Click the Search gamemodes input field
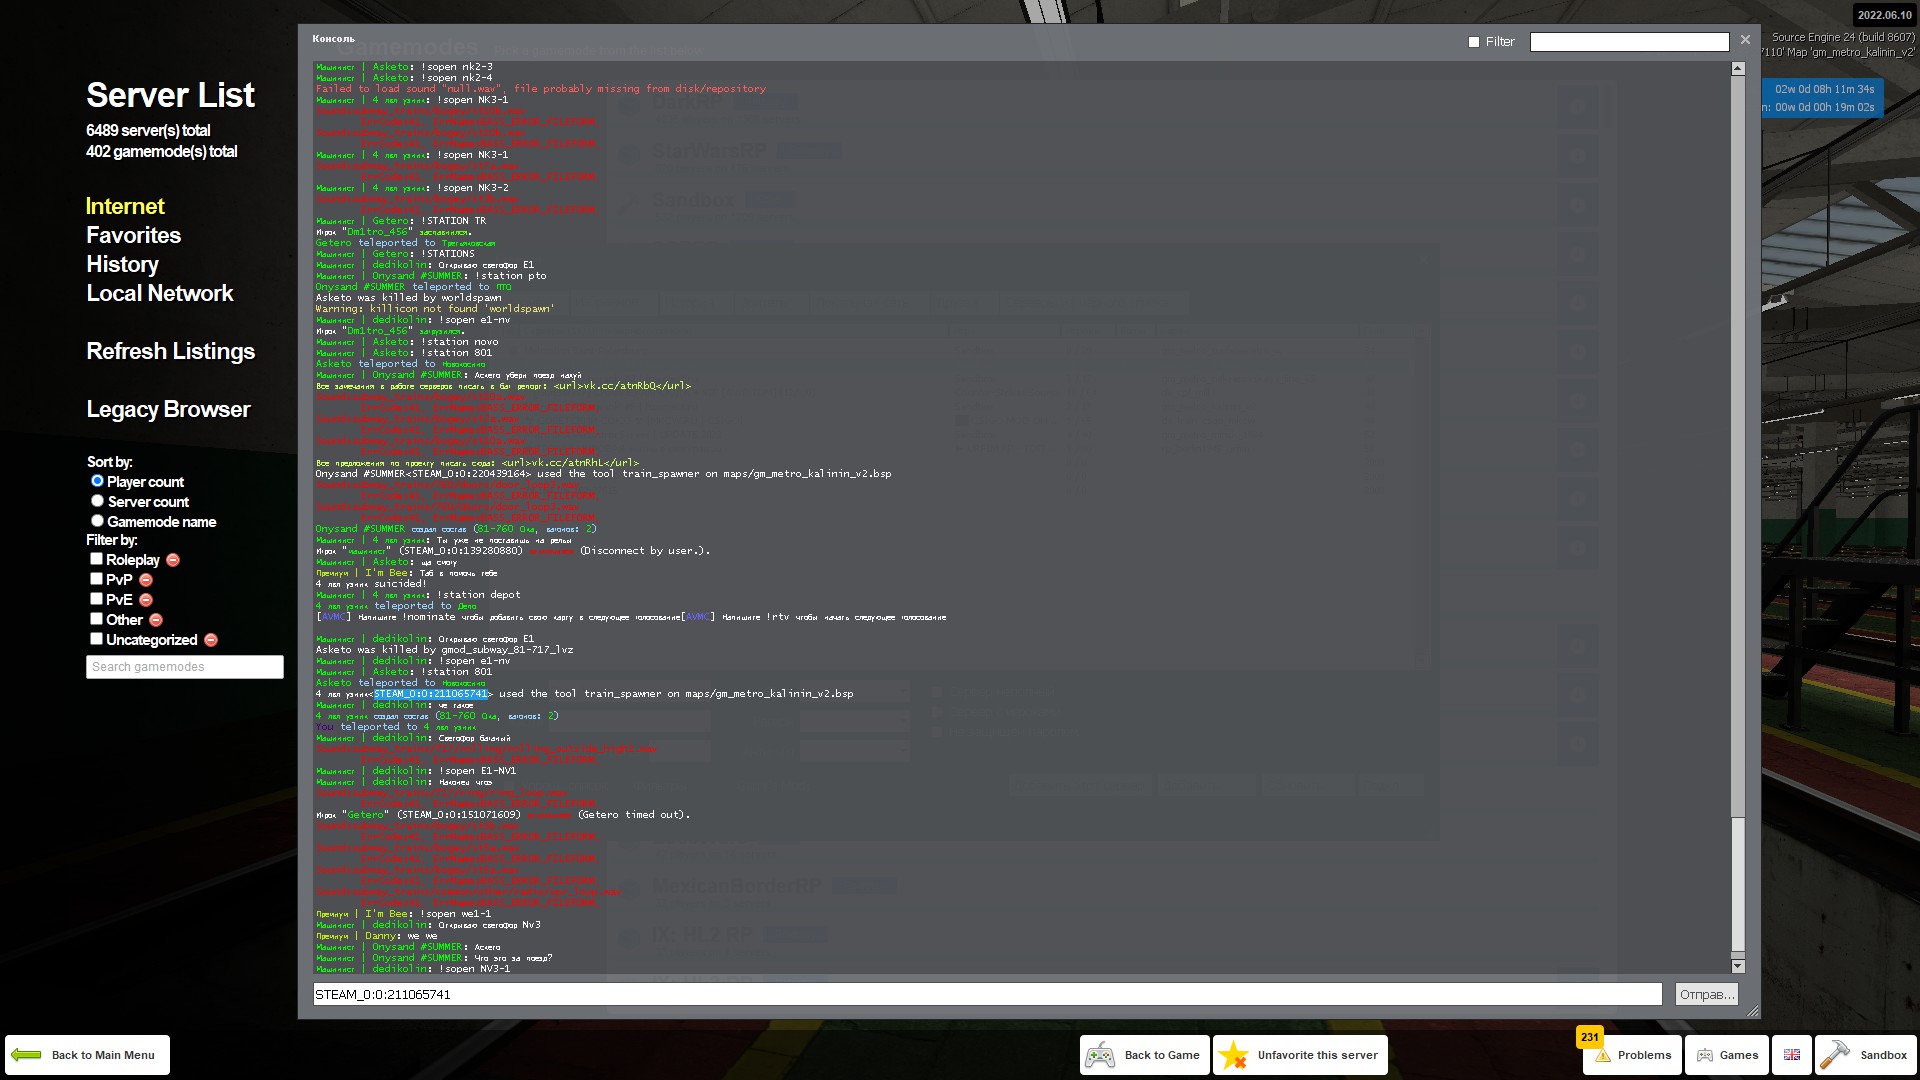This screenshot has height=1080, width=1920. point(184,667)
